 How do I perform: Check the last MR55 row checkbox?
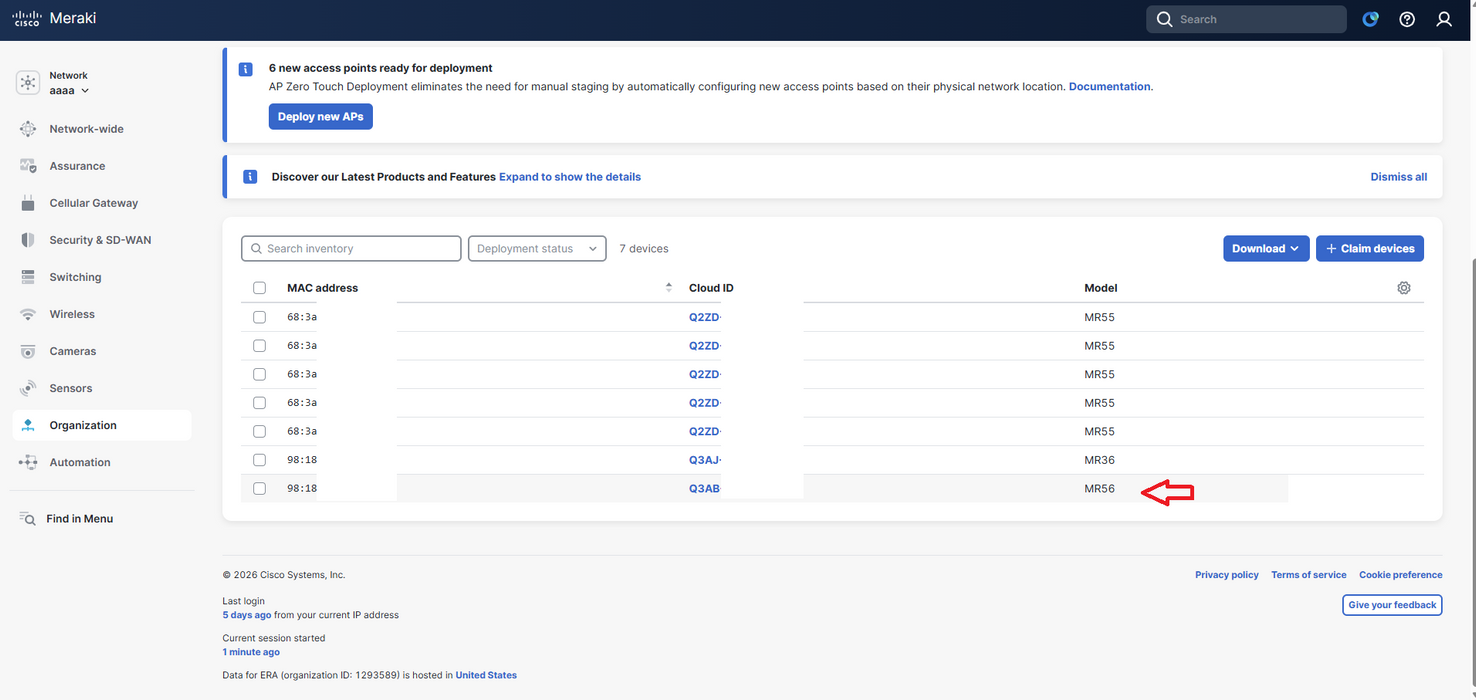coord(260,431)
